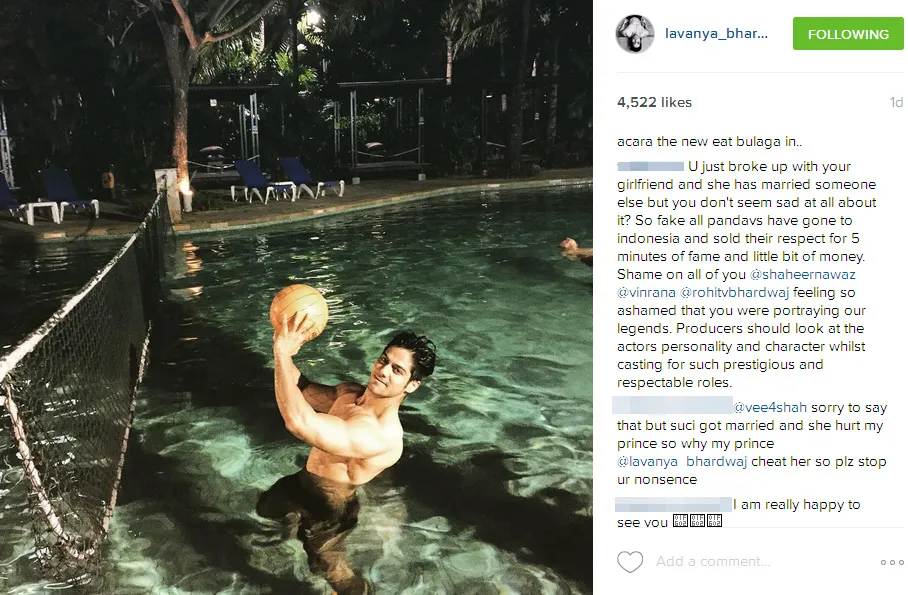The image size is (908, 595).
Task: Click the pool photo of the man holding ball
Action: 296,297
